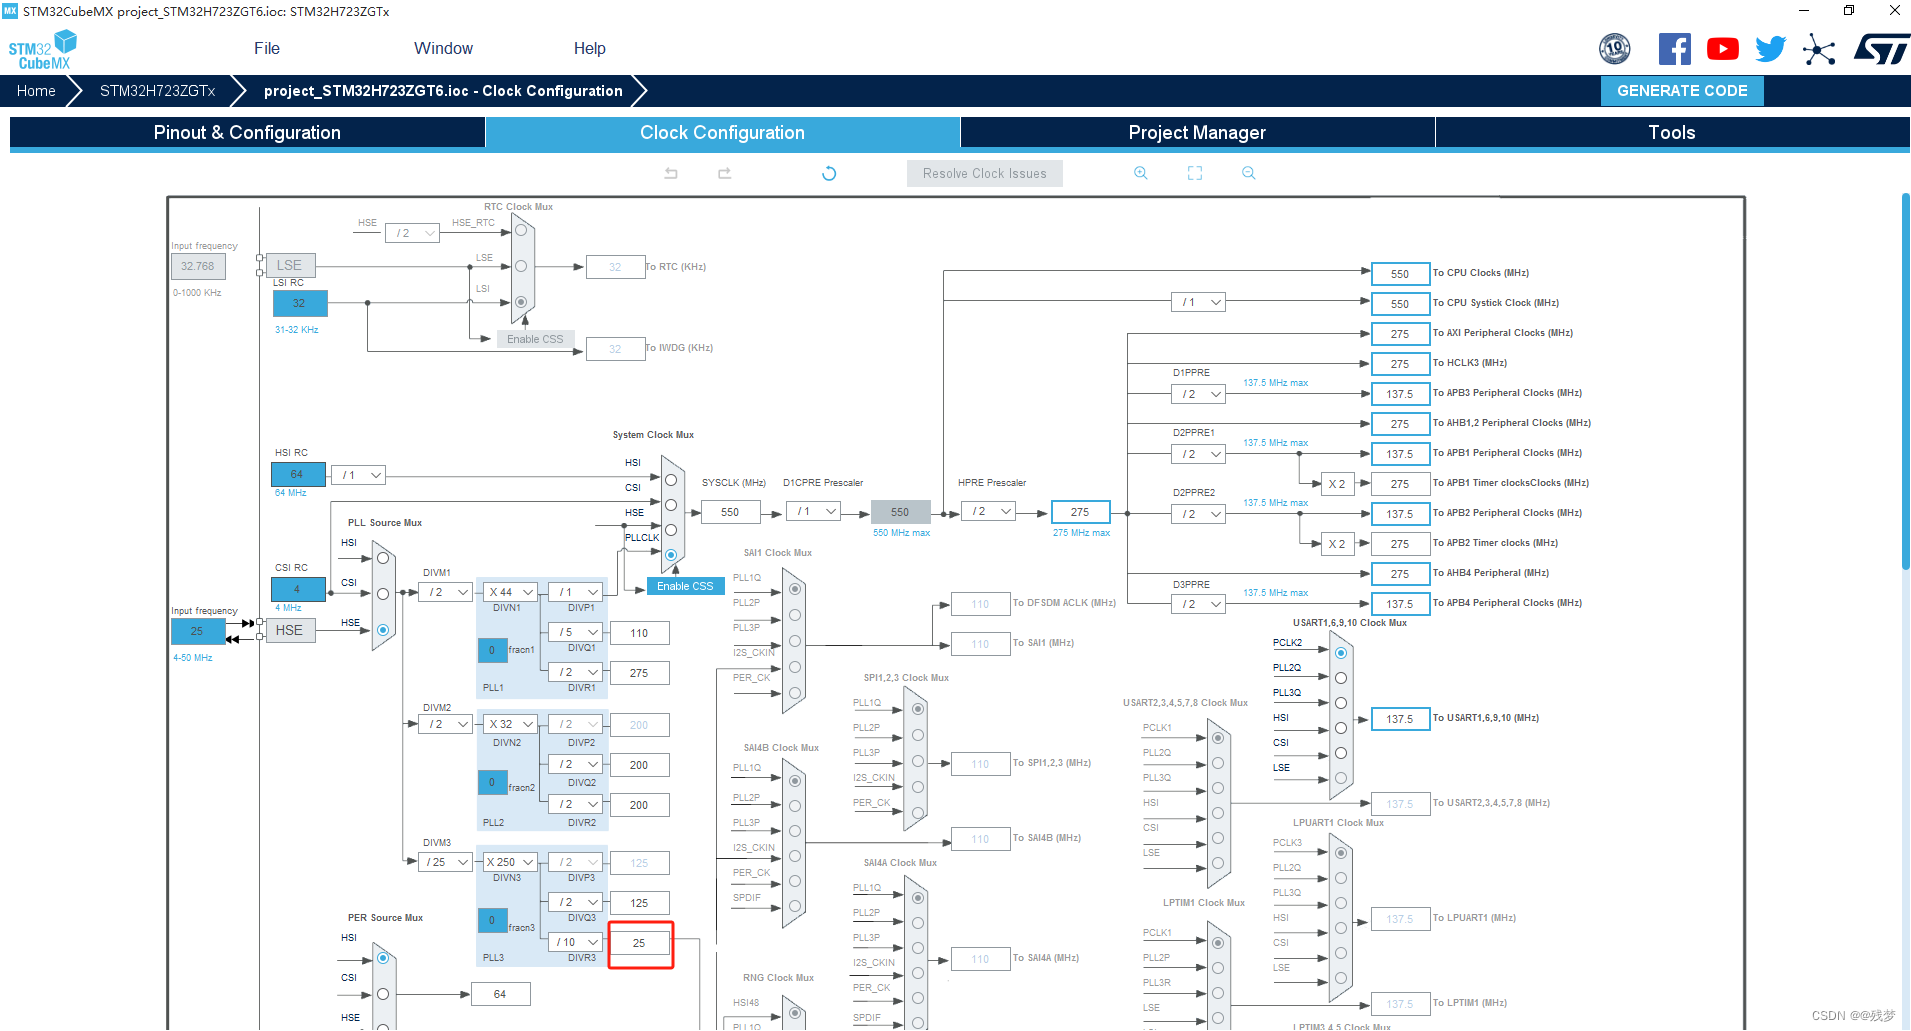Viewport: 1911px width, 1031px height.
Task: Open the Window menu
Action: [443, 48]
